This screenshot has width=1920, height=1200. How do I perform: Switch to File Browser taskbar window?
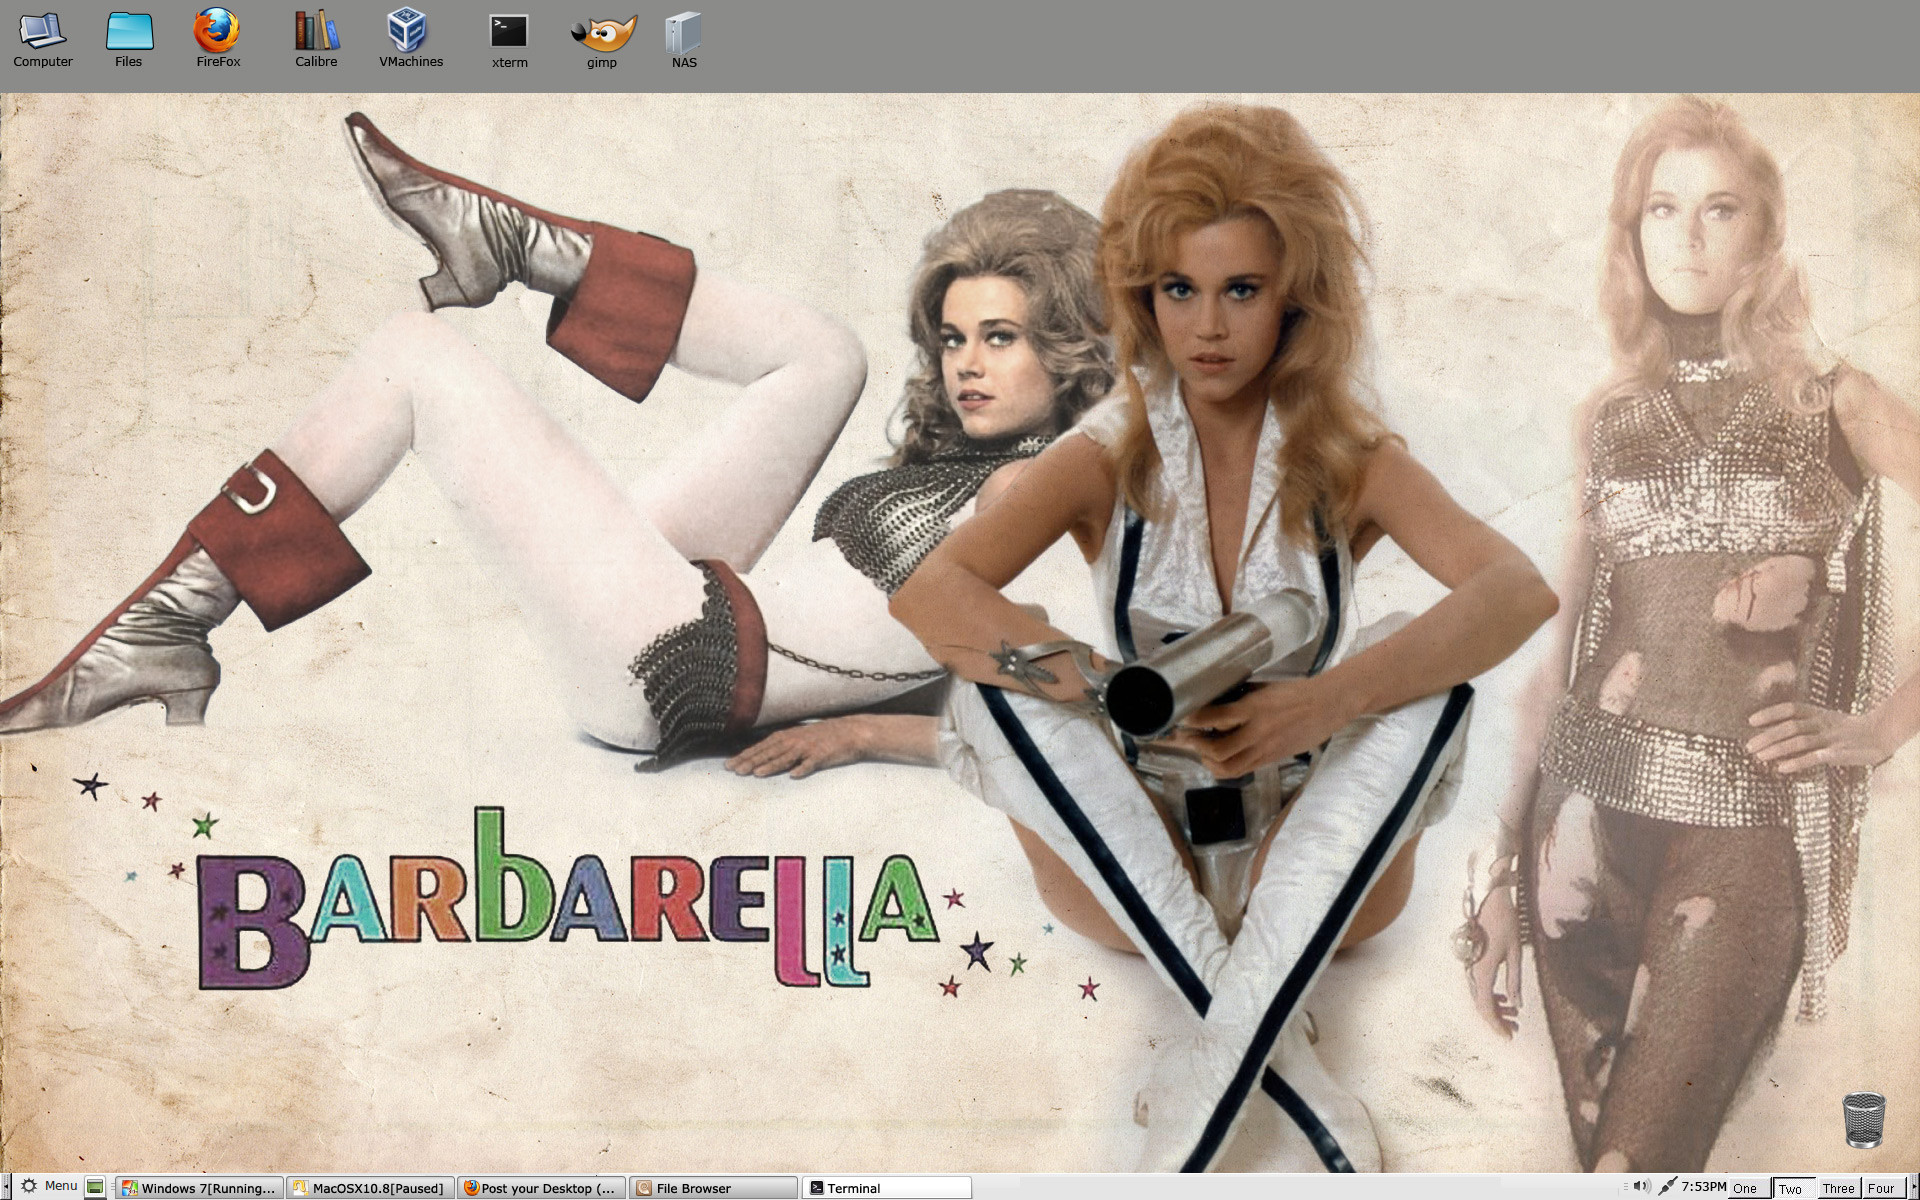tap(713, 1188)
